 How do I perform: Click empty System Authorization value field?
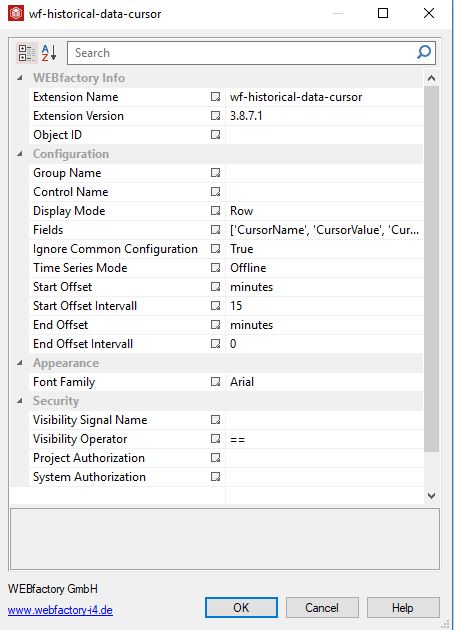tap(324, 477)
